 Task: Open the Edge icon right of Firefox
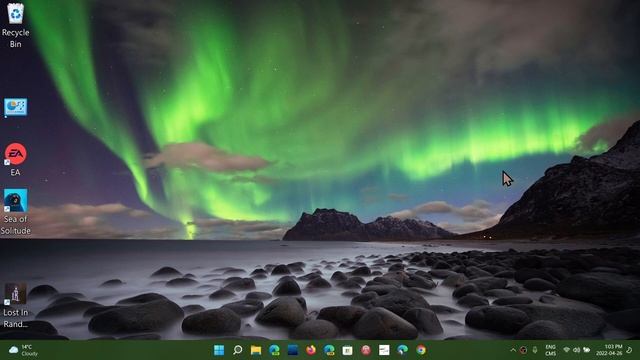click(329, 350)
